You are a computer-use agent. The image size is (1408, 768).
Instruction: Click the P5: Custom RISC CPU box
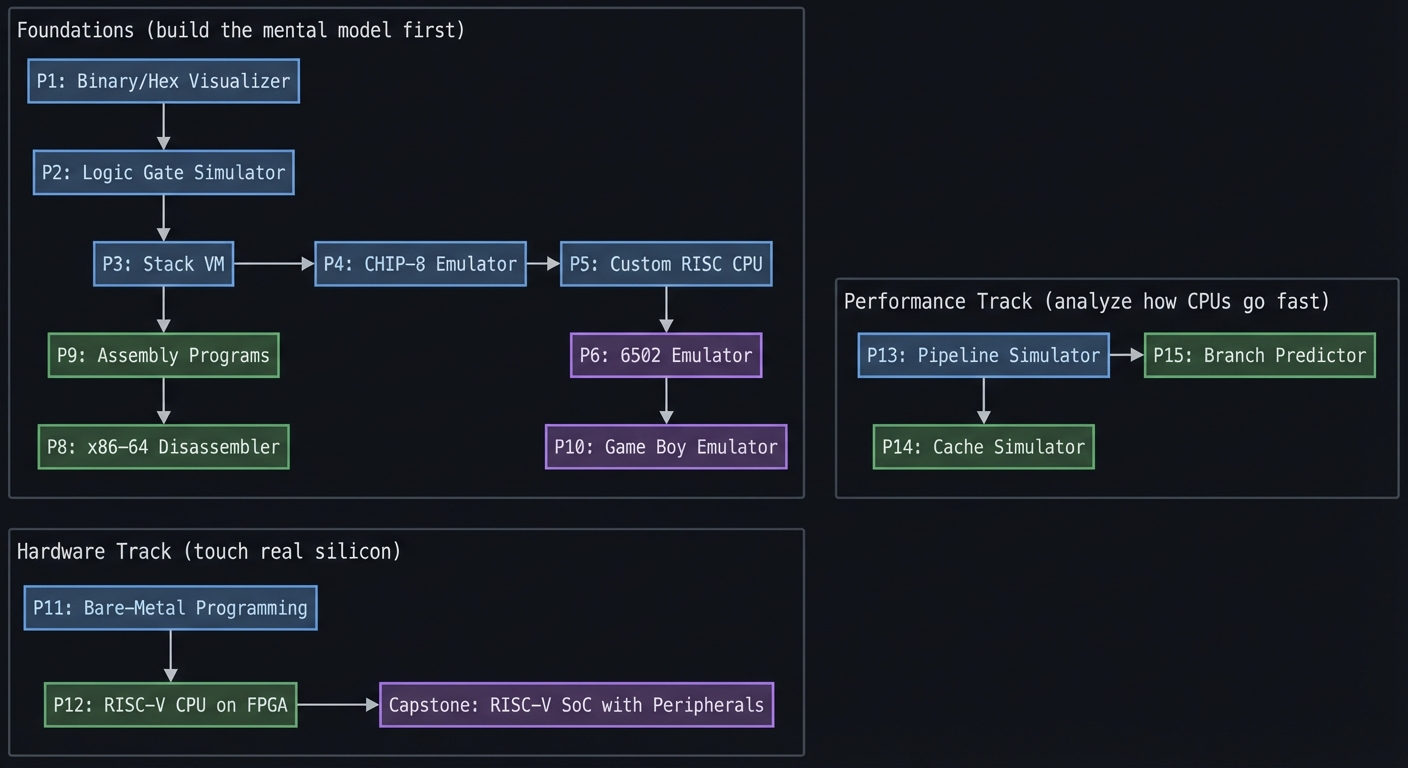tap(665, 263)
